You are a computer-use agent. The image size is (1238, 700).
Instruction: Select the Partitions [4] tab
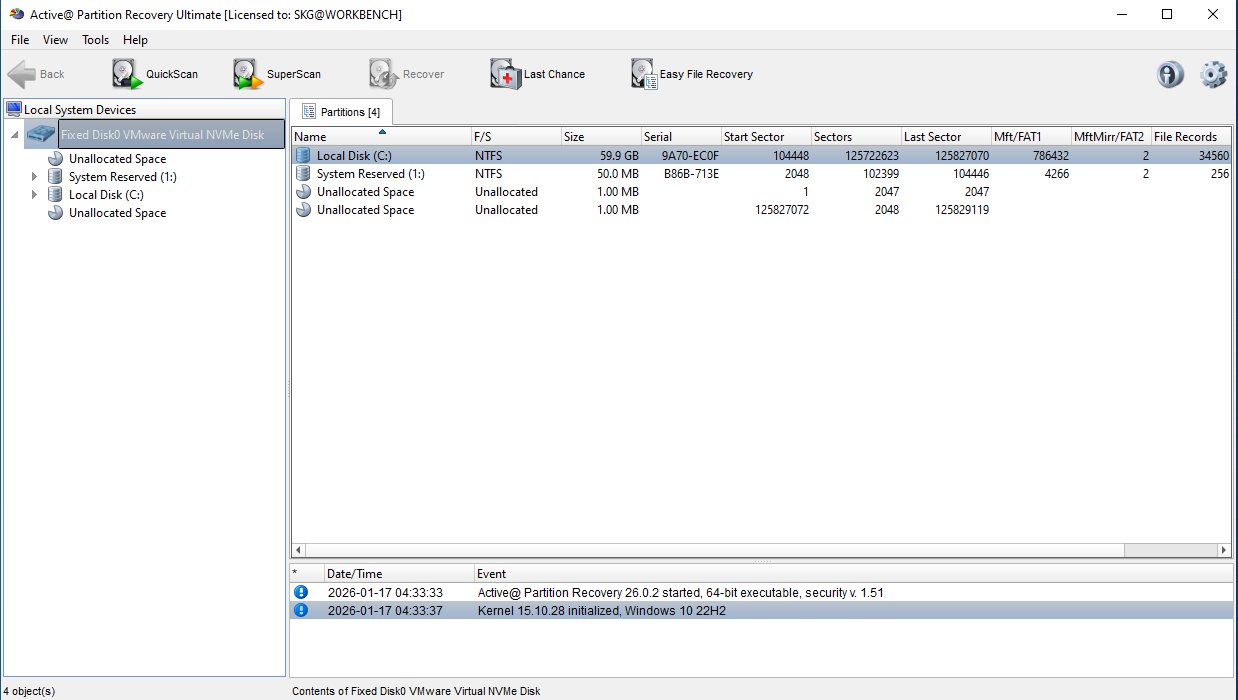tap(342, 112)
